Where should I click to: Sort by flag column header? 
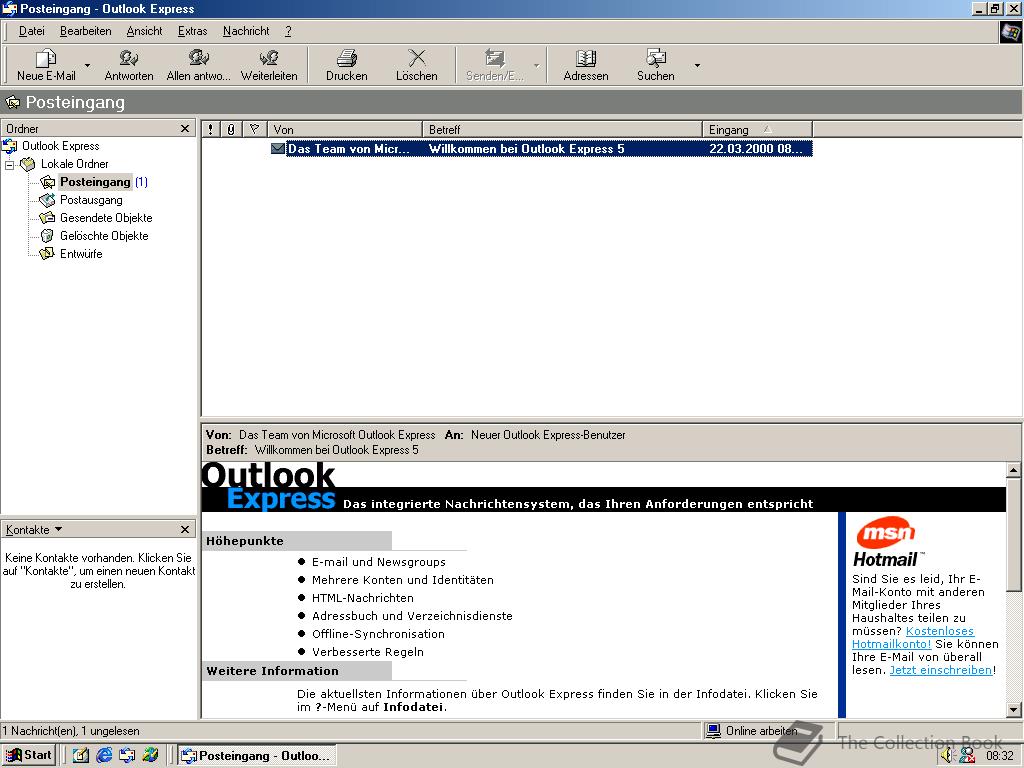click(x=255, y=129)
